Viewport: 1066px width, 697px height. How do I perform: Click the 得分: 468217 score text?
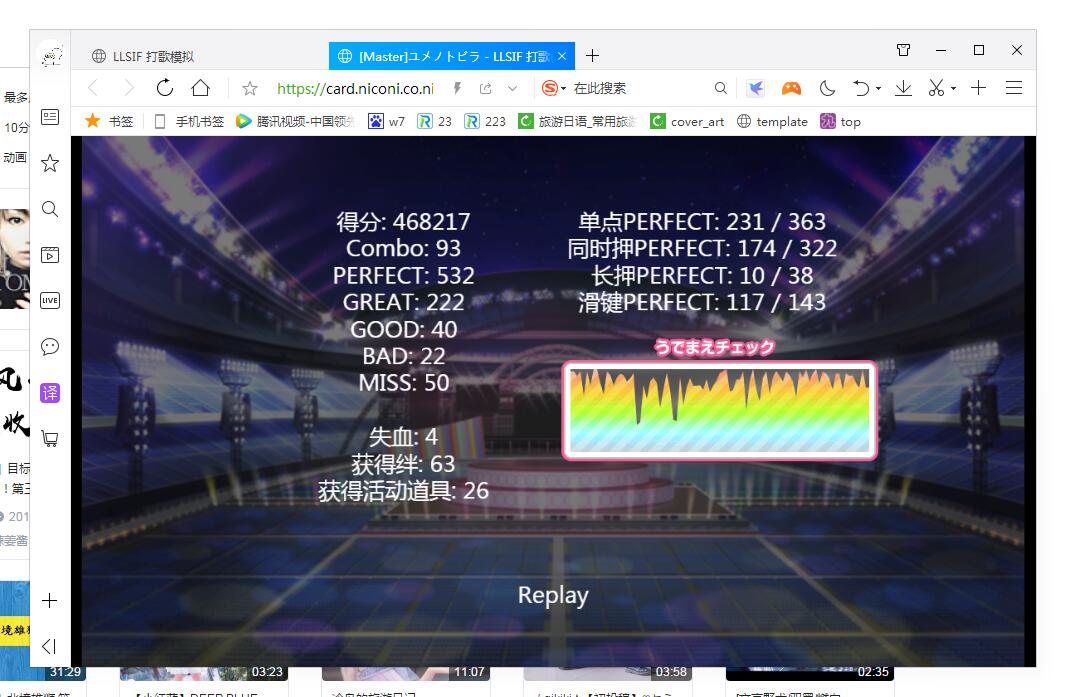pos(403,222)
